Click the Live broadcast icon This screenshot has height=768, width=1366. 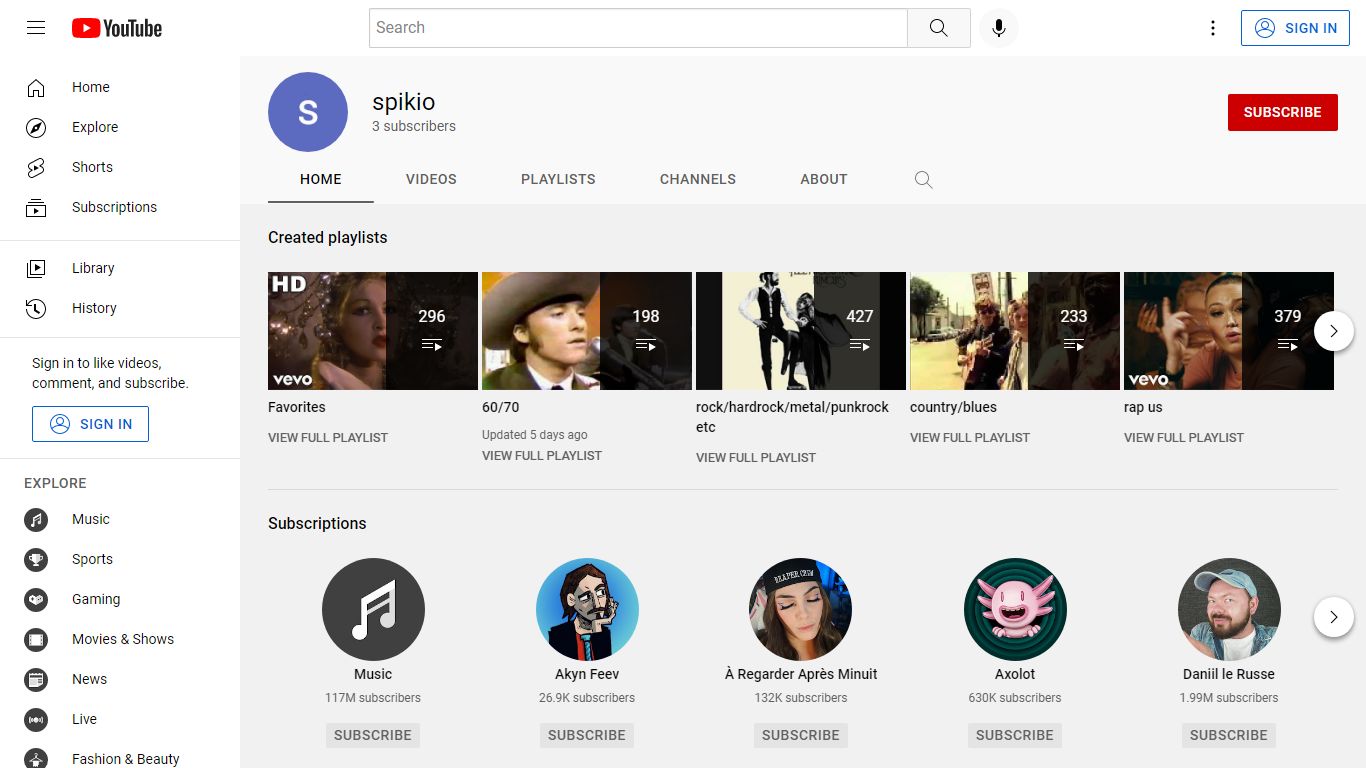coord(36,719)
